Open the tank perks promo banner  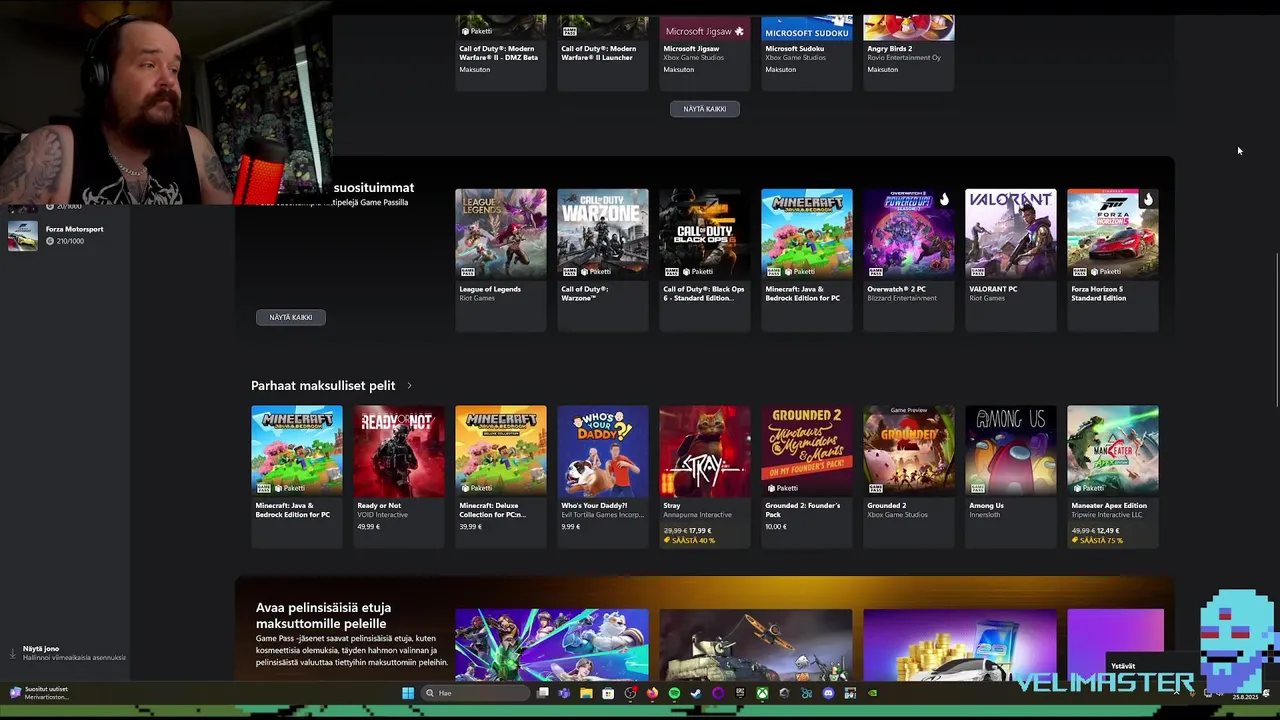[x=756, y=645]
